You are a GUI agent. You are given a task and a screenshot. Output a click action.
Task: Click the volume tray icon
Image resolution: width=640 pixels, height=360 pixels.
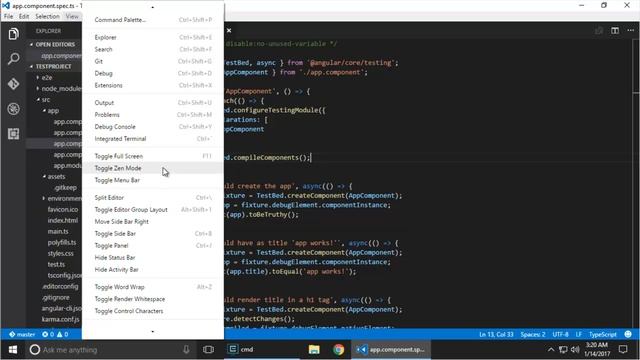(x=575, y=350)
